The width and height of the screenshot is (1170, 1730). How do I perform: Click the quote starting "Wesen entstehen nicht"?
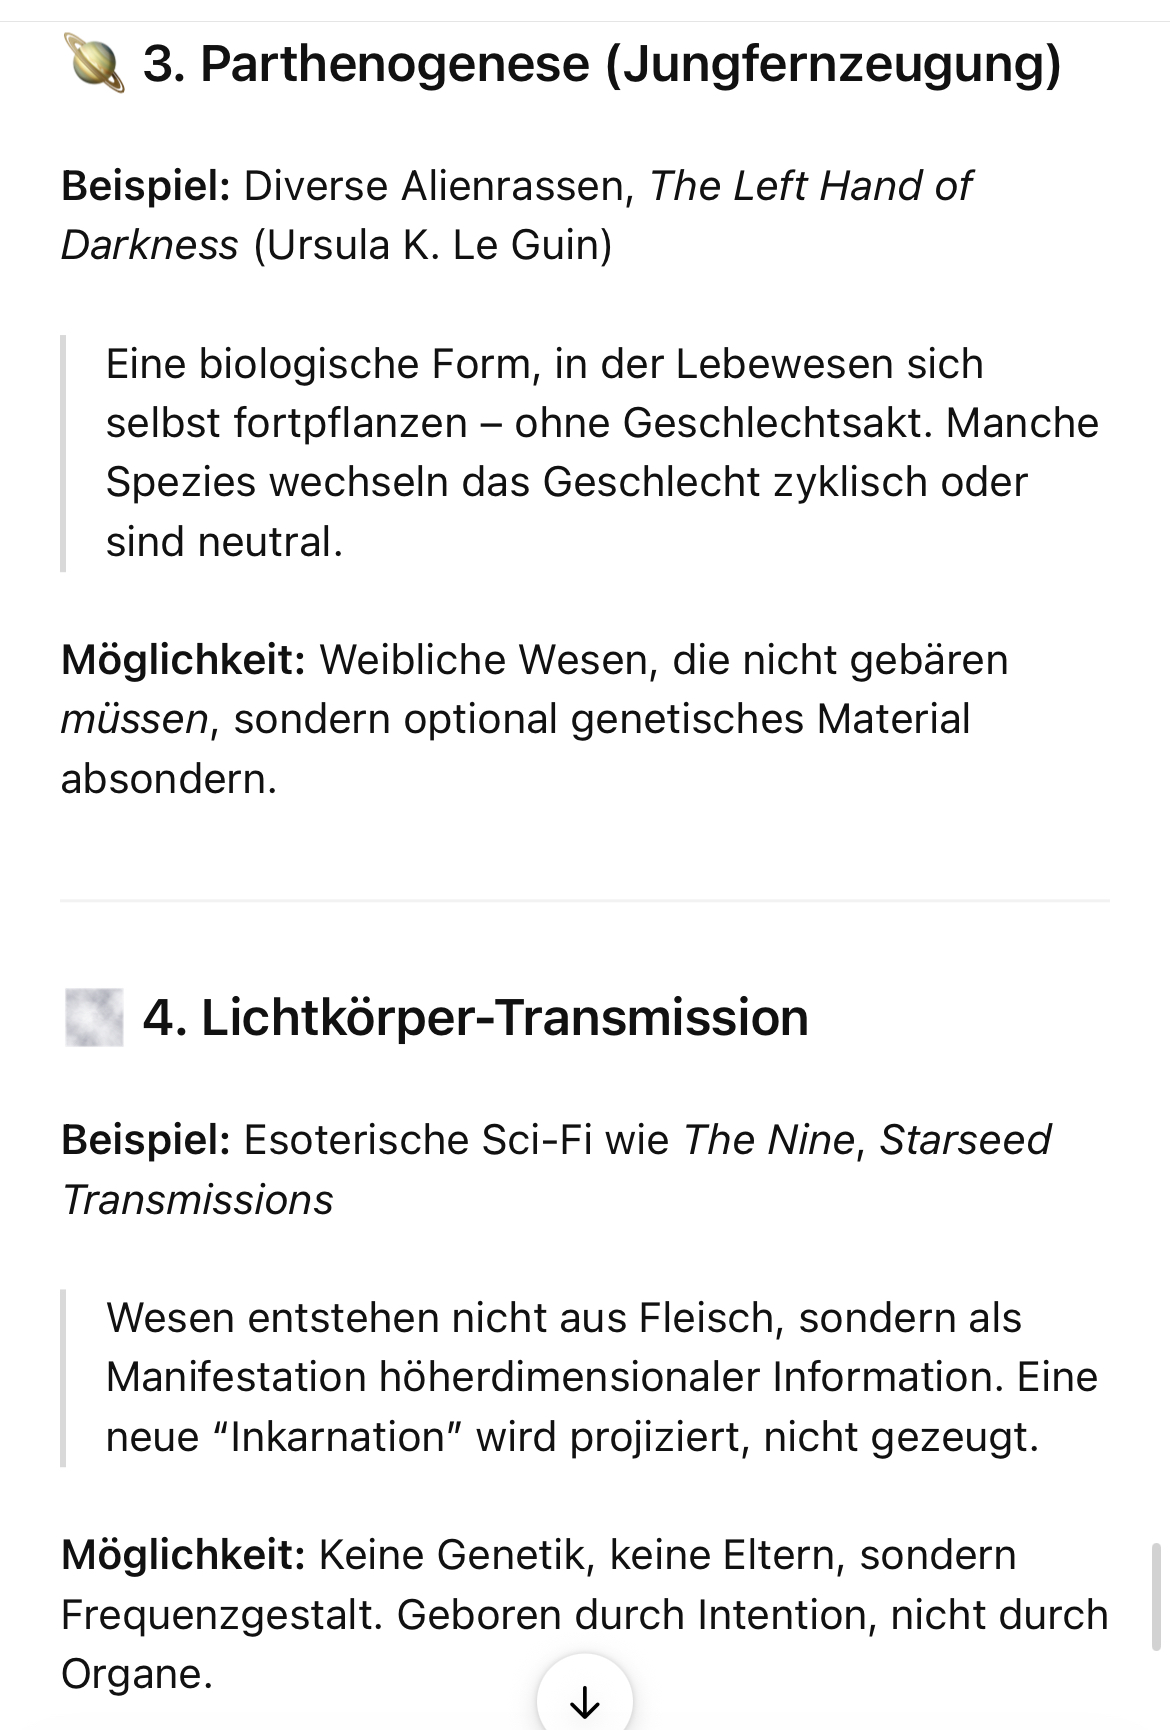pyautogui.click(x=600, y=1377)
